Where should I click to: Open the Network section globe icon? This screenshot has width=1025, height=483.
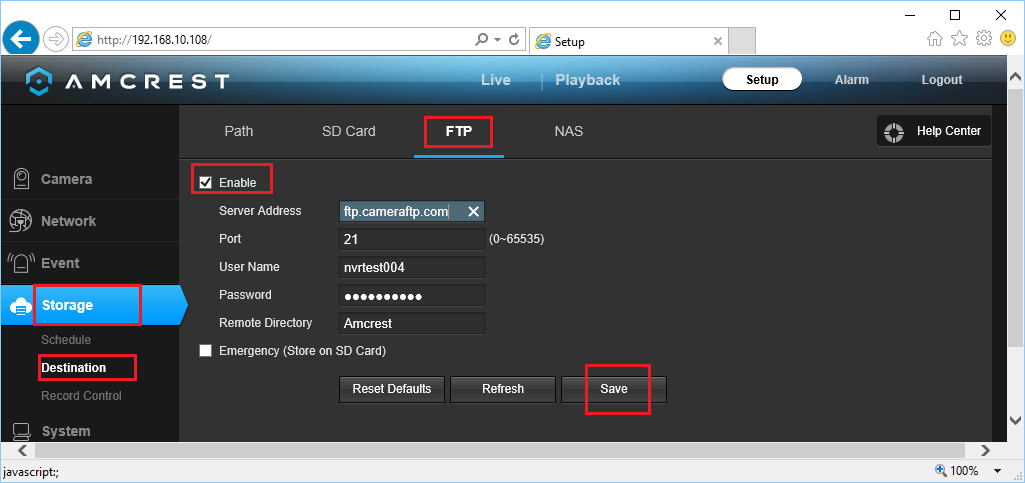[x=21, y=221]
